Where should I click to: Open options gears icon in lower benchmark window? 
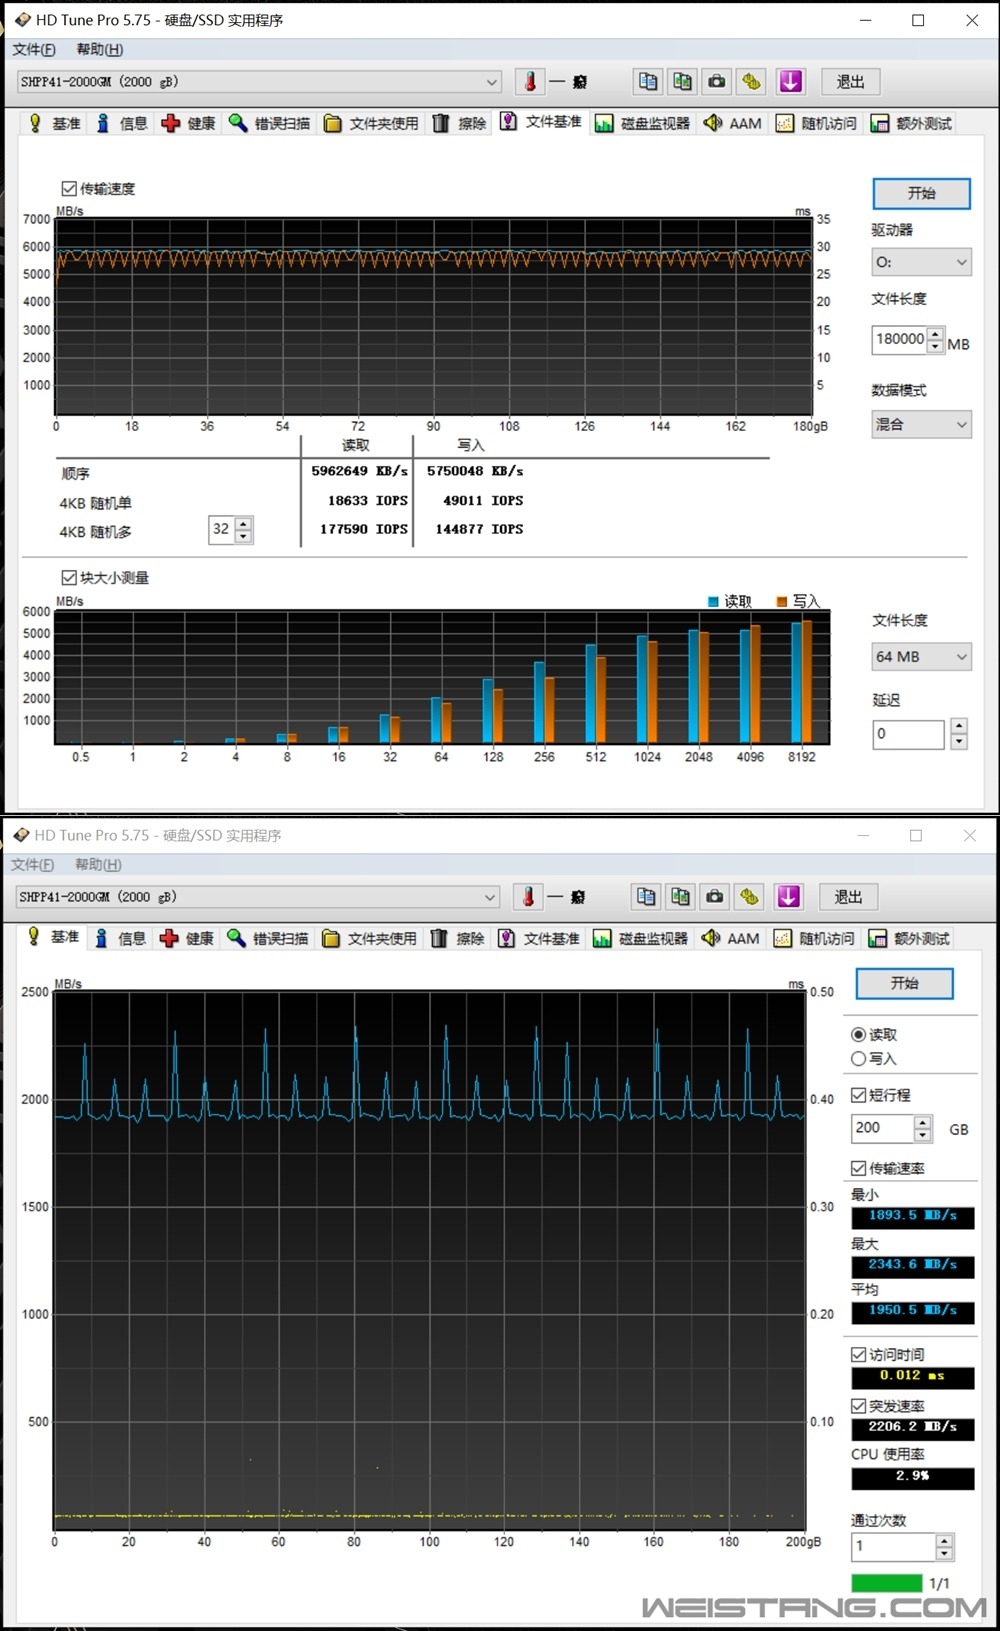tap(749, 897)
